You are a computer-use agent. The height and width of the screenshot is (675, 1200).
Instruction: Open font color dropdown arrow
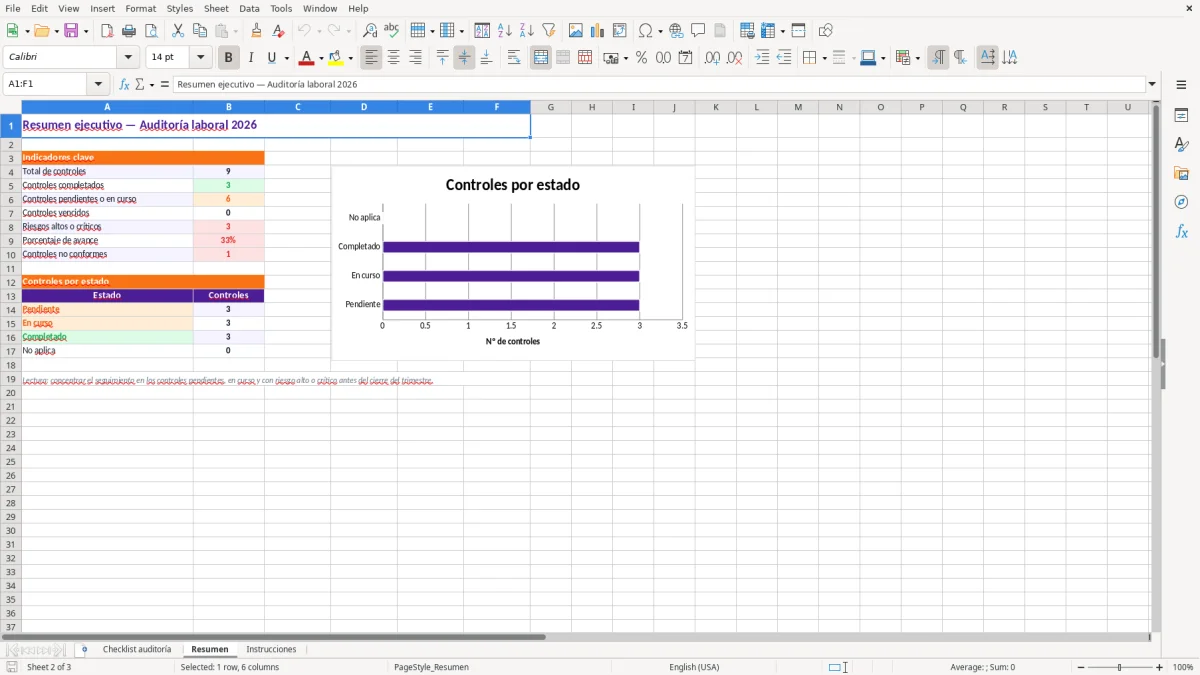321,58
